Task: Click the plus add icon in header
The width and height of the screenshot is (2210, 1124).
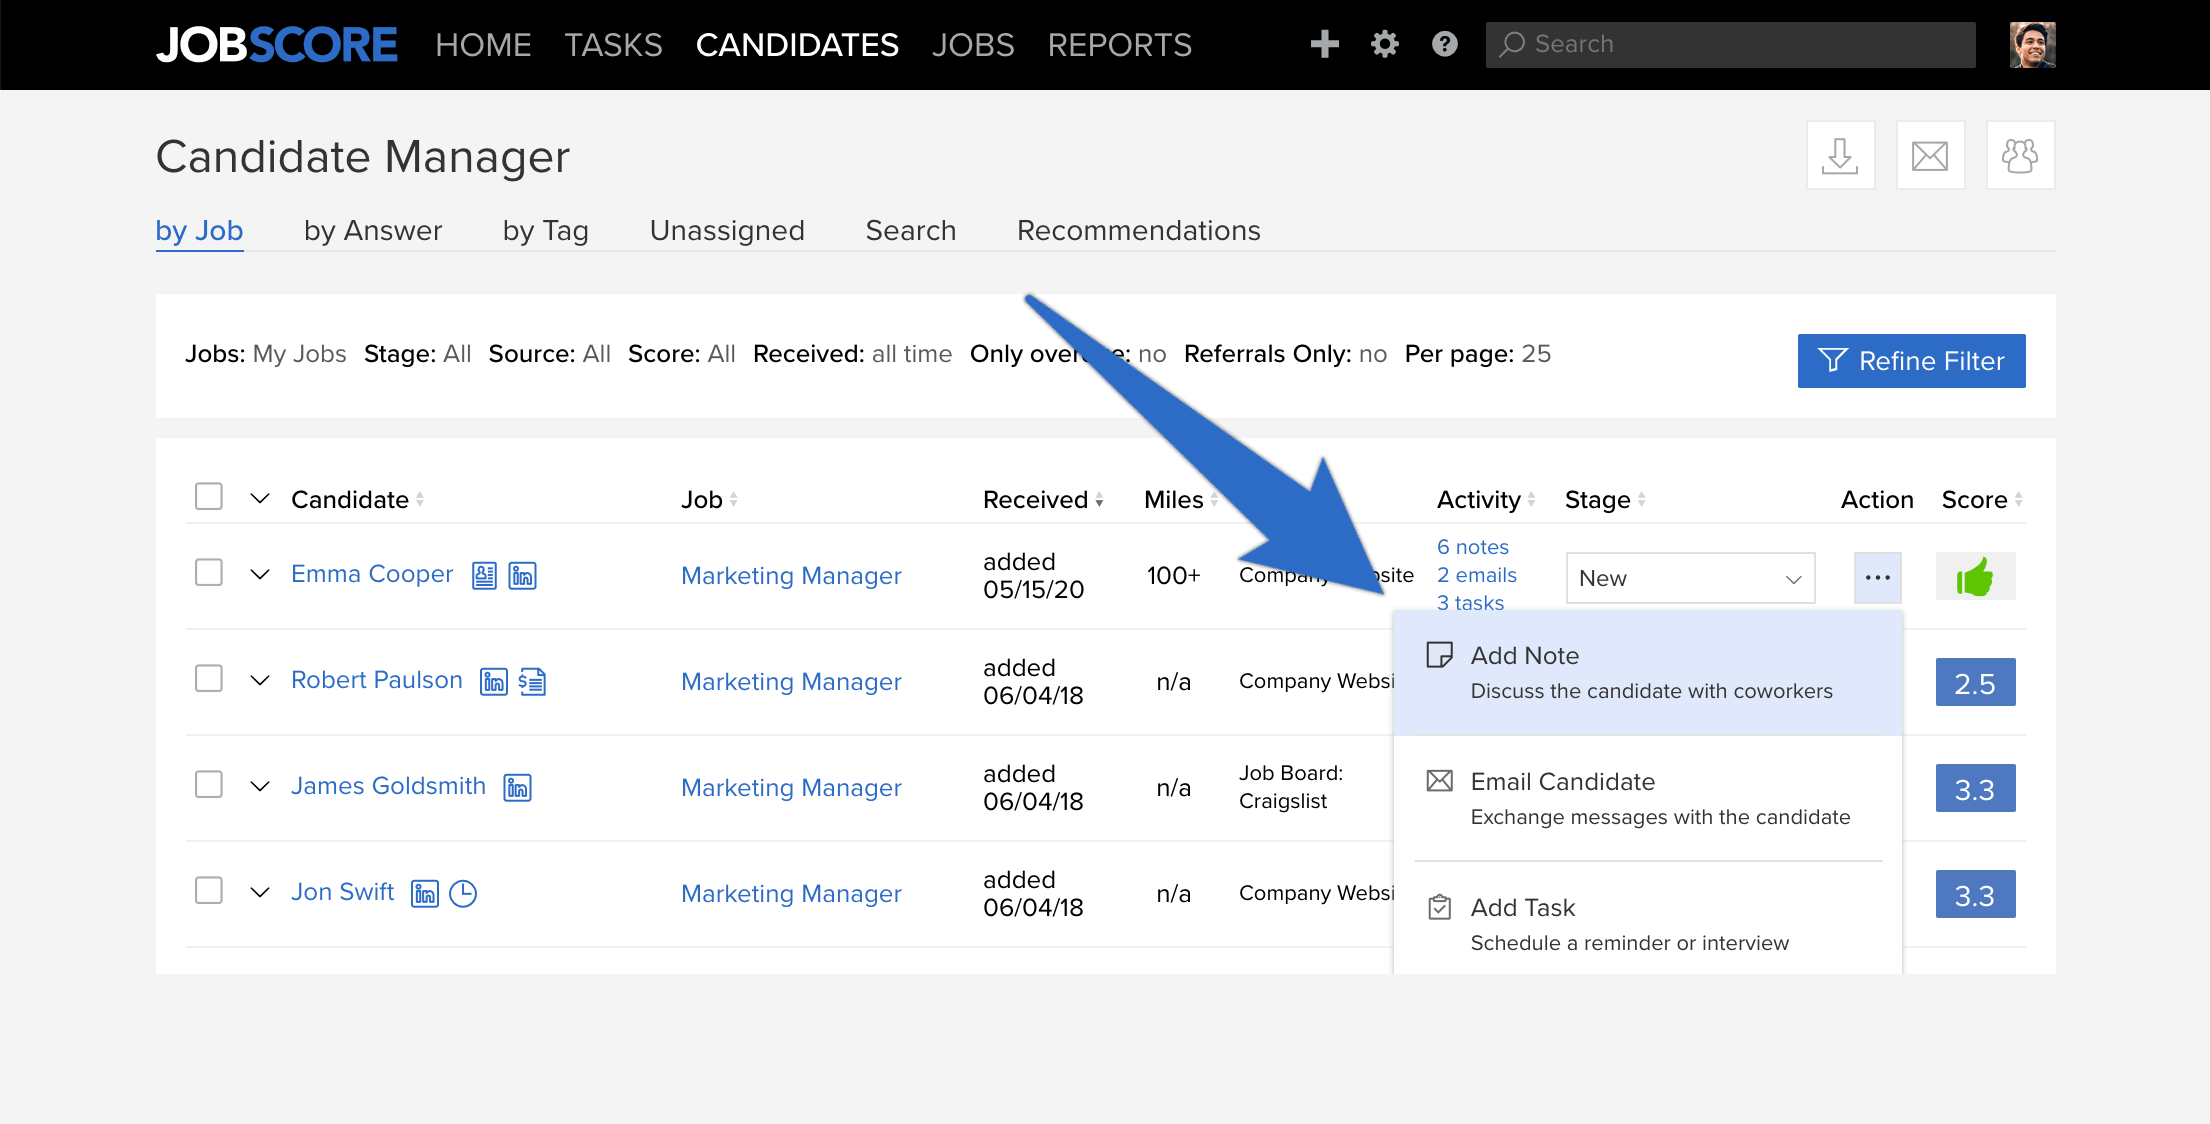Action: tap(1324, 44)
